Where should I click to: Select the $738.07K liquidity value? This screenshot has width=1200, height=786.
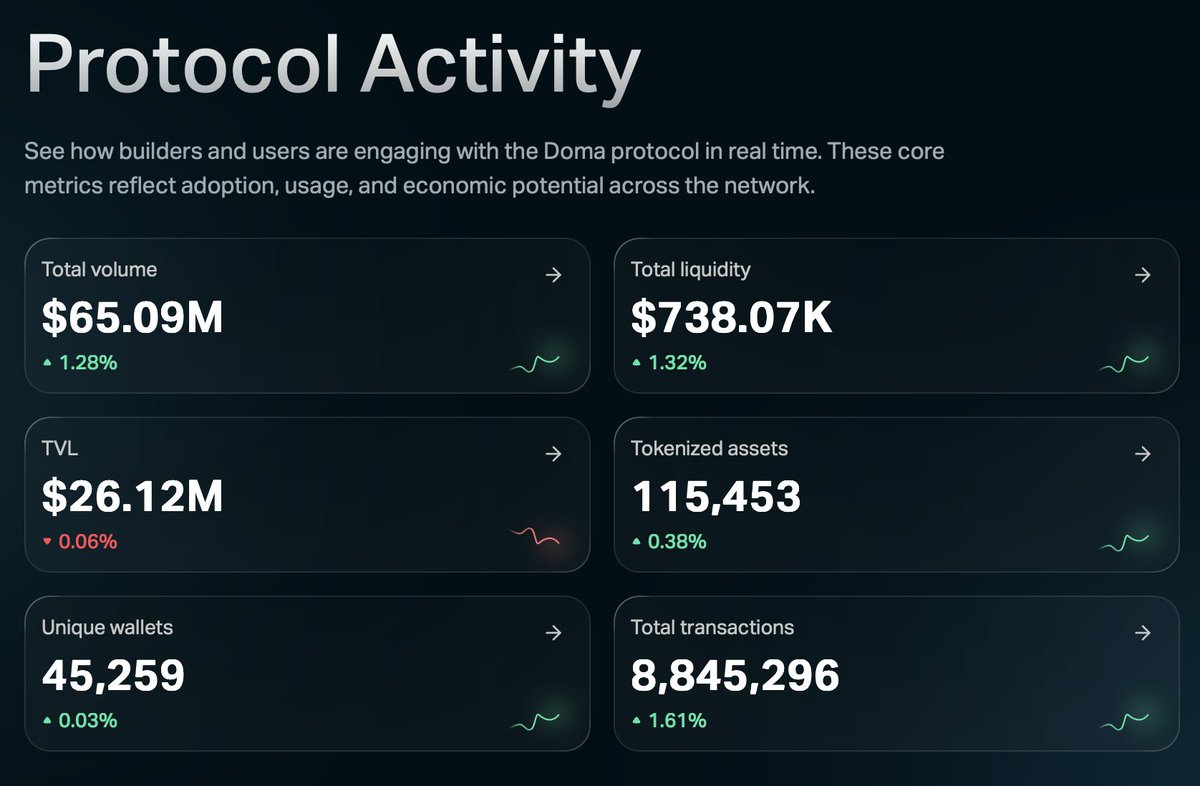tap(731, 317)
